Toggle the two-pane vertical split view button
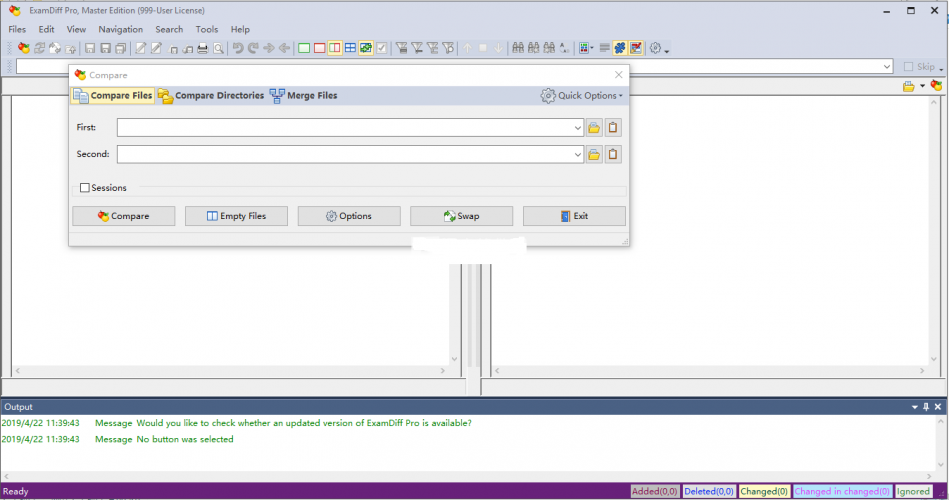Screen dimensions: 949x500 pos(335,48)
